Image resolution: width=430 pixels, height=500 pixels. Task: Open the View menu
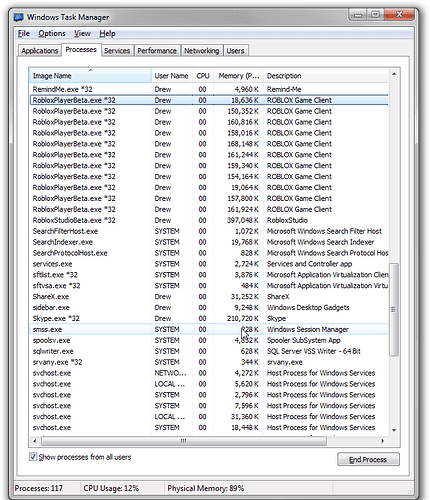[82, 33]
